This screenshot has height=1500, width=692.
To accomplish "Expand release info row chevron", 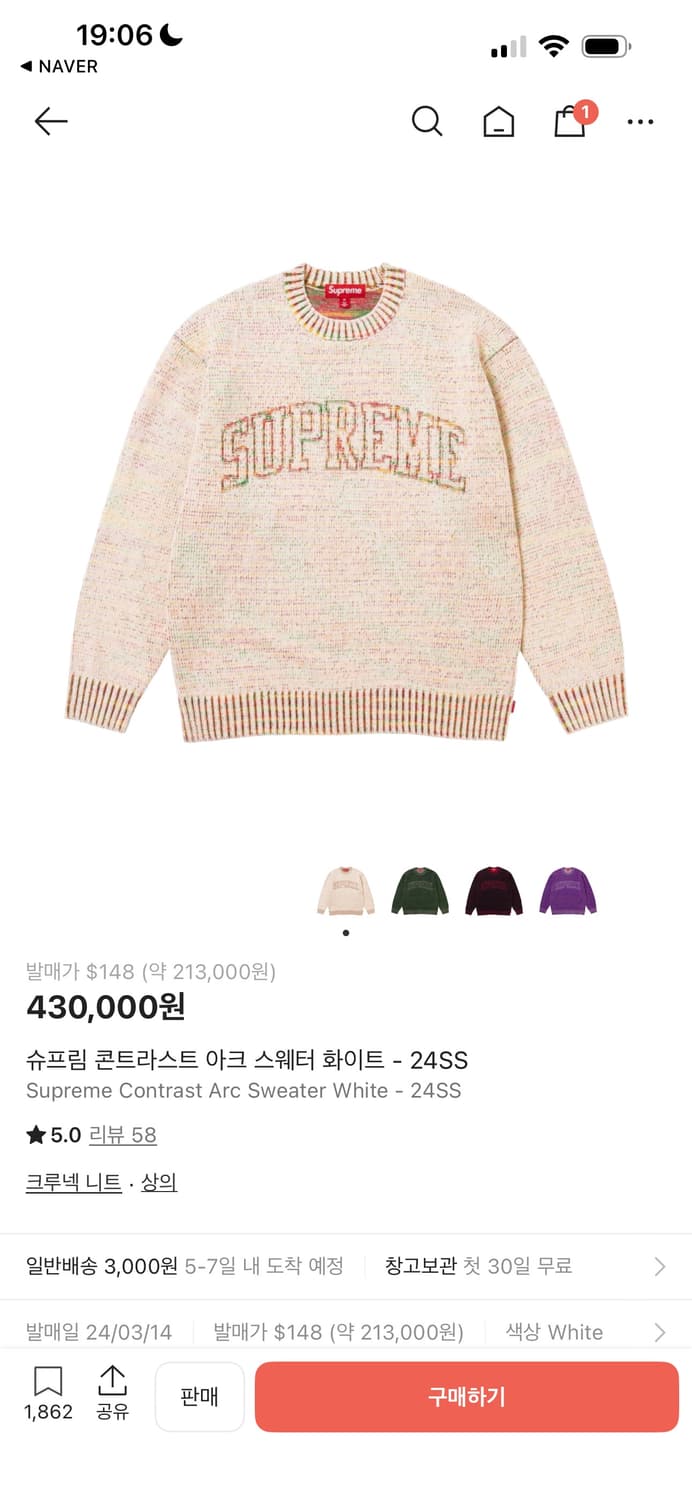I will coord(659,1332).
